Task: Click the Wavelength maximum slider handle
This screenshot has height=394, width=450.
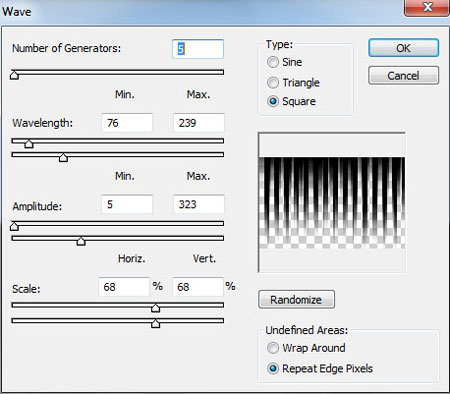Action: click(x=63, y=157)
